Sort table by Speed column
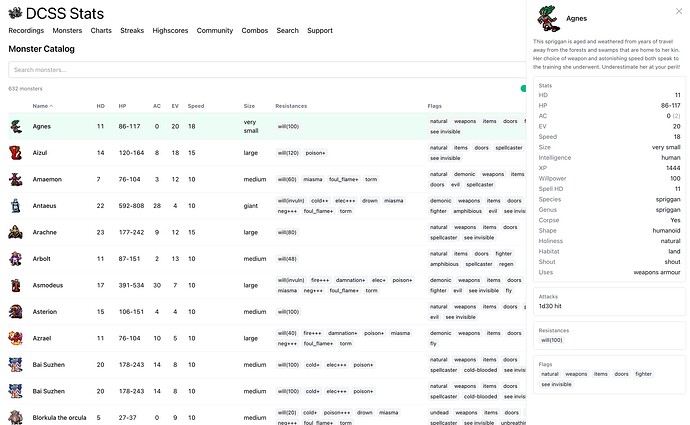The image size is (690, 425). pyautogui.click(x=195, y=106)
